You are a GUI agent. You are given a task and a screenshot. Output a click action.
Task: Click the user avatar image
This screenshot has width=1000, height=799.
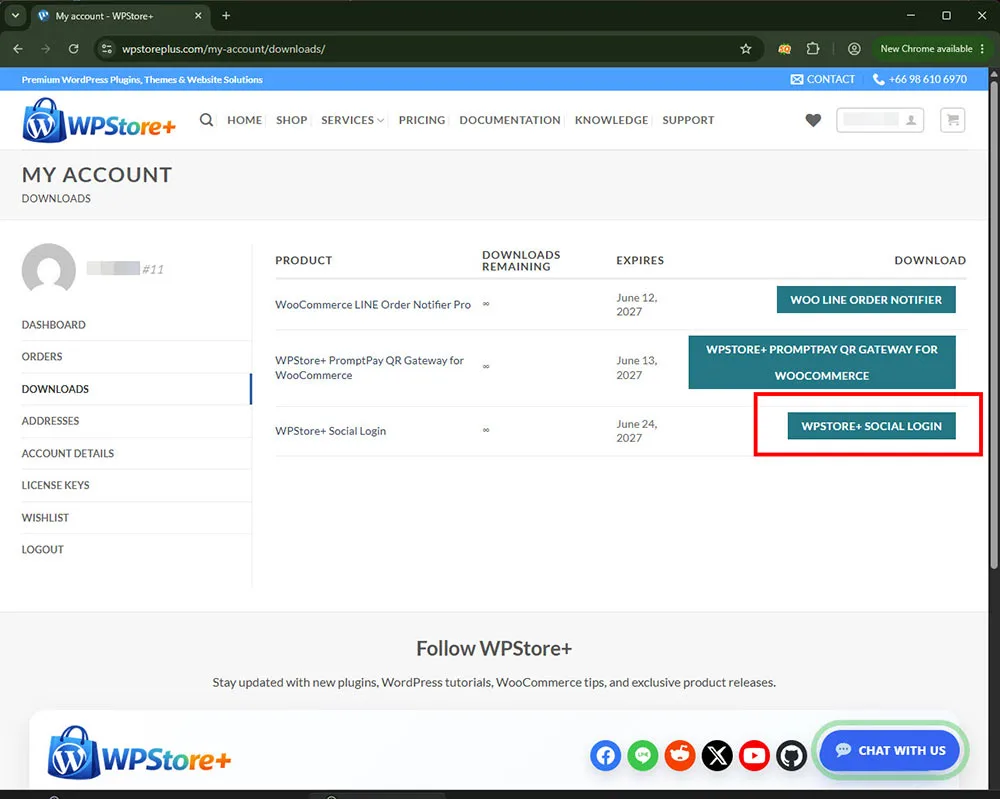coord(48,270)
